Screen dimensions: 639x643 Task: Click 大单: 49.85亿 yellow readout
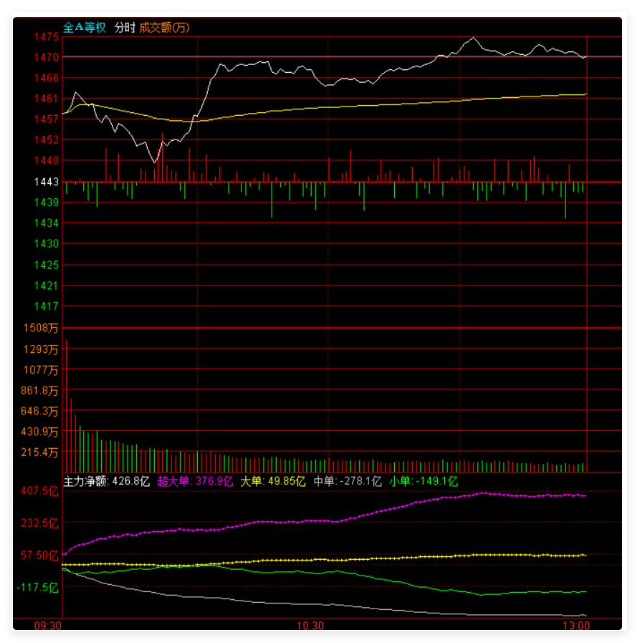coord(273,481)
